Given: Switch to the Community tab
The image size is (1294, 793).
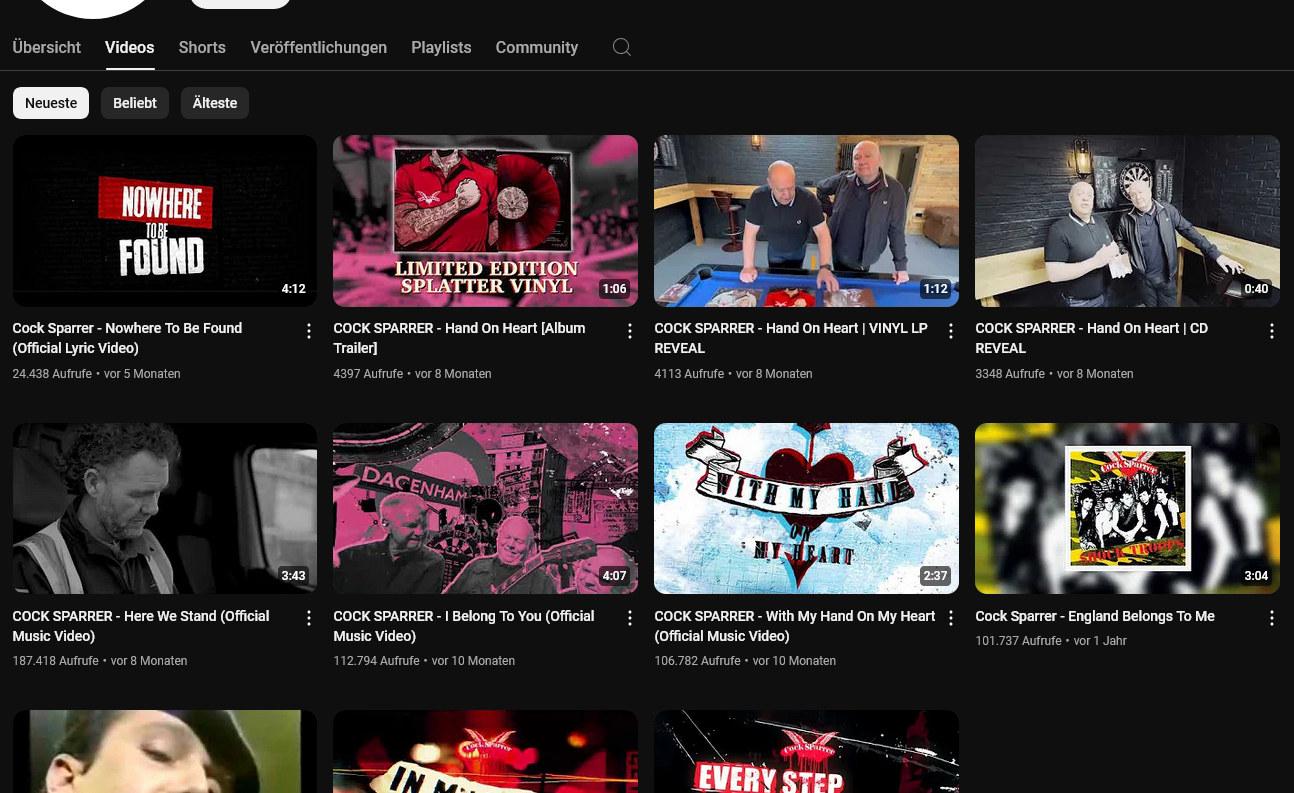Looking at the screenshot, I should click(537, 47).
